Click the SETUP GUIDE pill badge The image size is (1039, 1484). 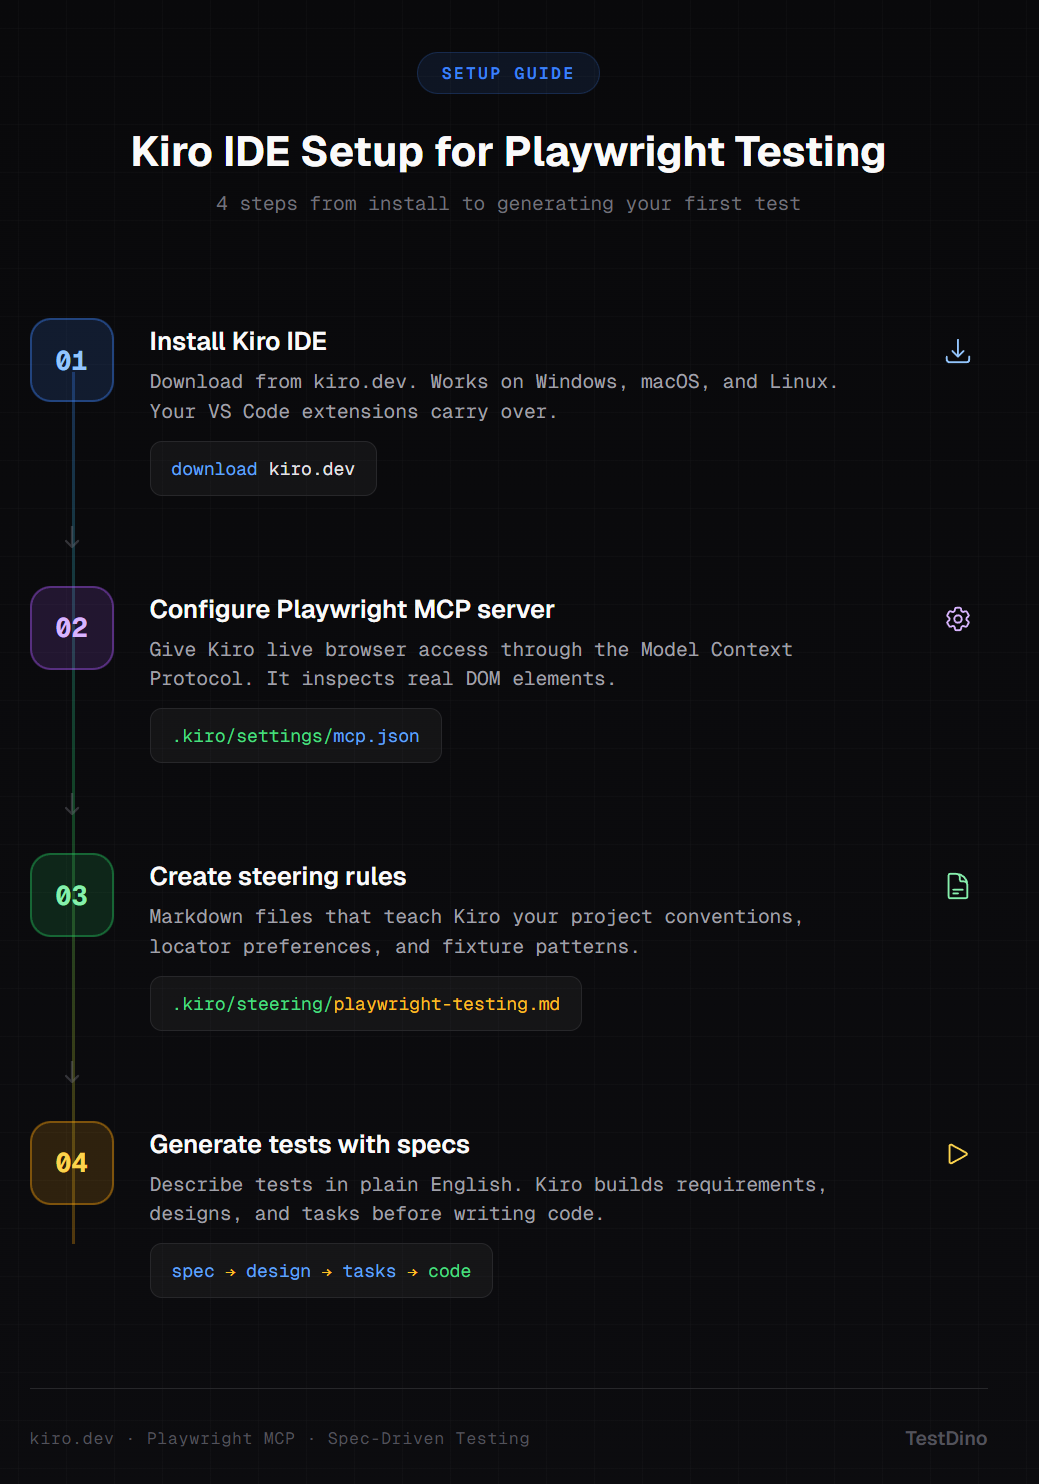[508, 73]
